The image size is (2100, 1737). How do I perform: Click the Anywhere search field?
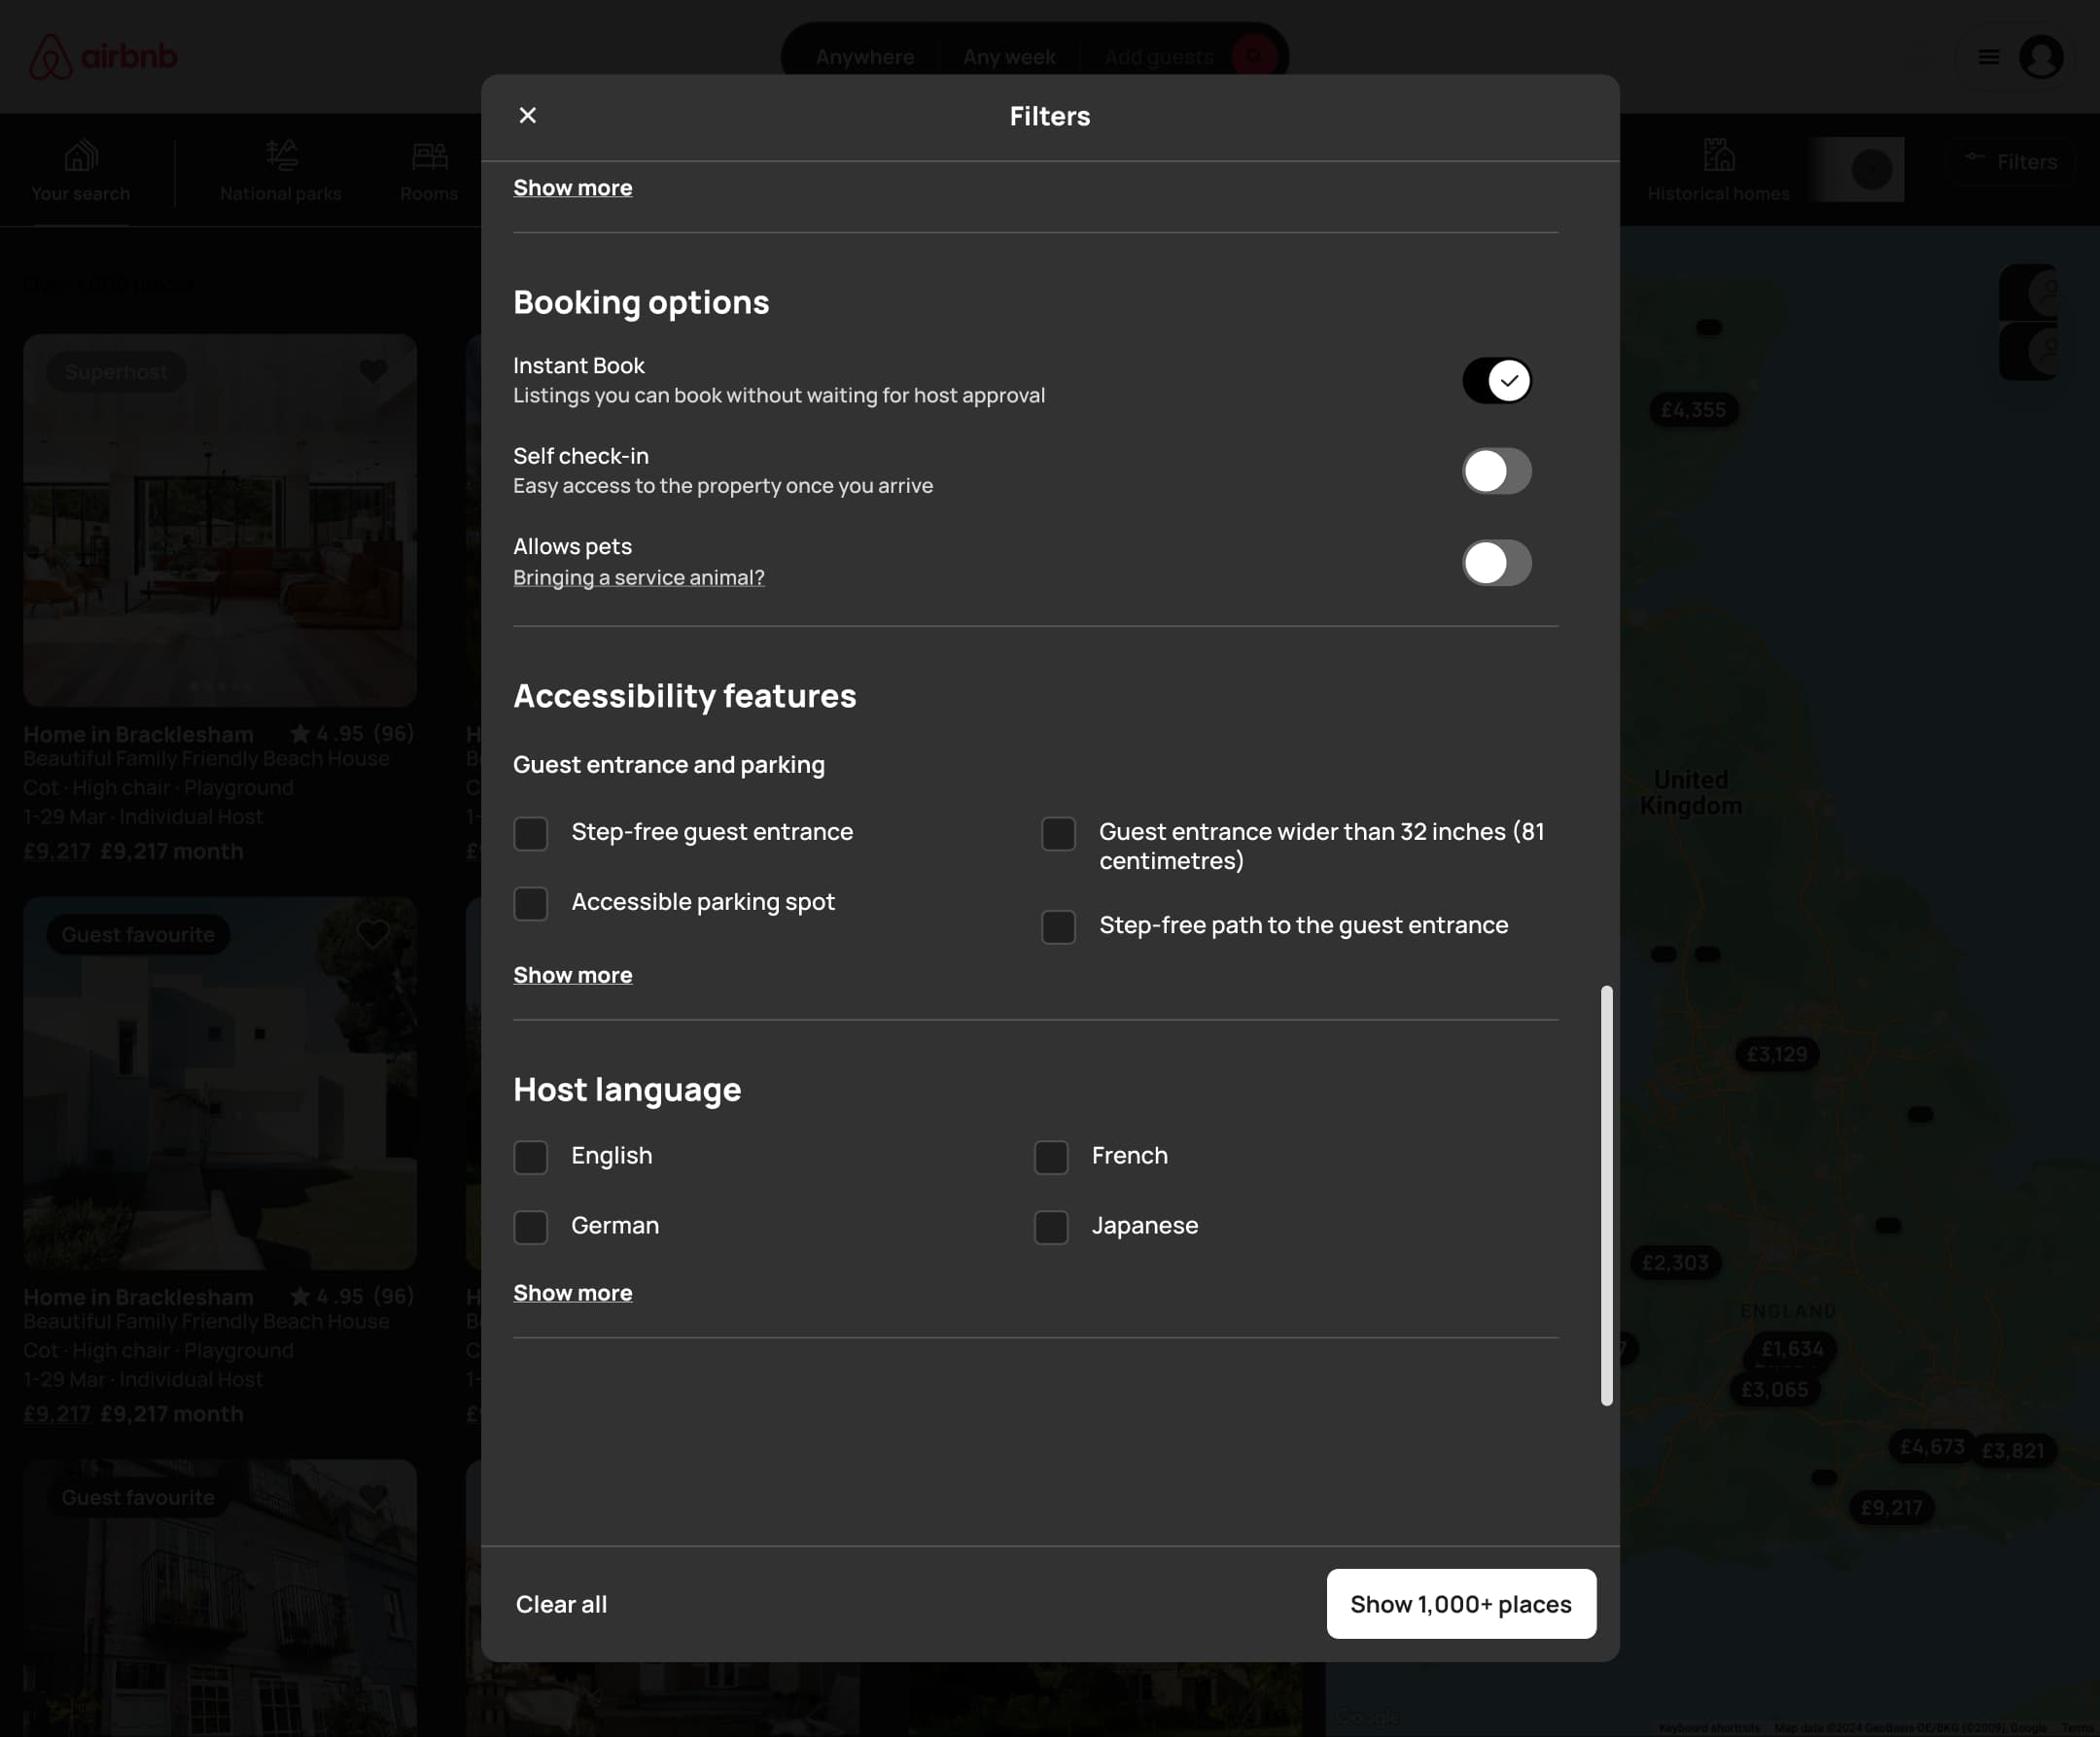pos(865,57)
